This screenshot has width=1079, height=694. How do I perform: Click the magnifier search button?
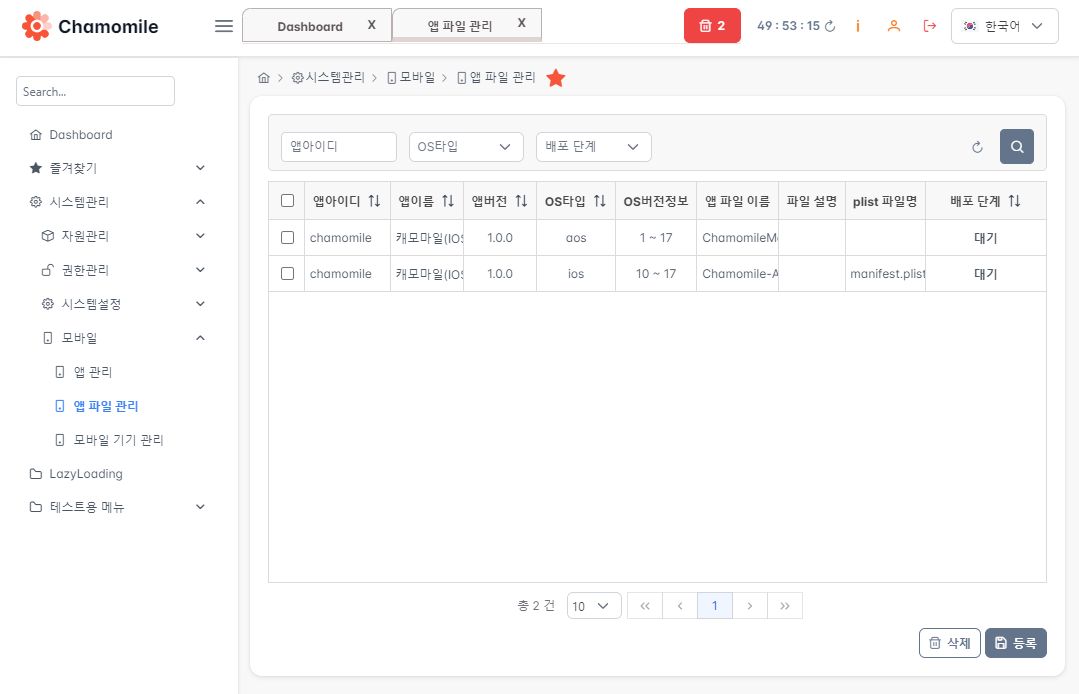tap(1016, 147)
